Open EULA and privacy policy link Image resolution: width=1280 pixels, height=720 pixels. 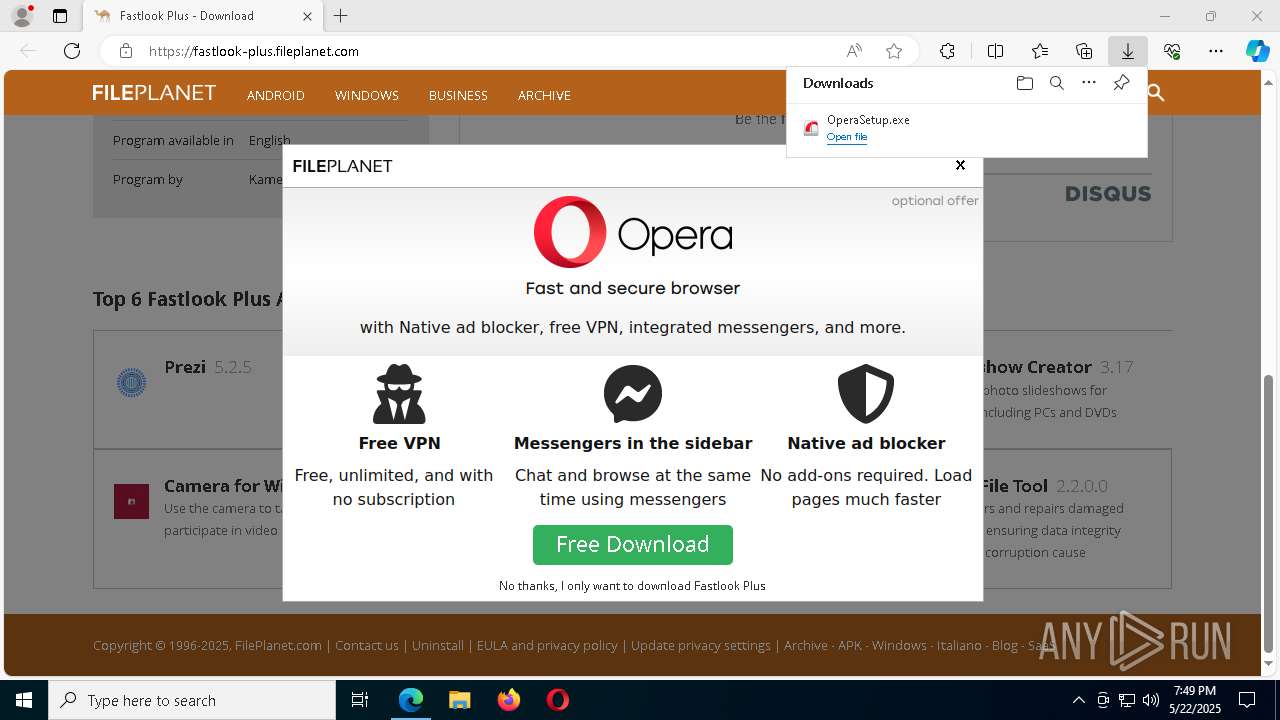tap(547, 645)
